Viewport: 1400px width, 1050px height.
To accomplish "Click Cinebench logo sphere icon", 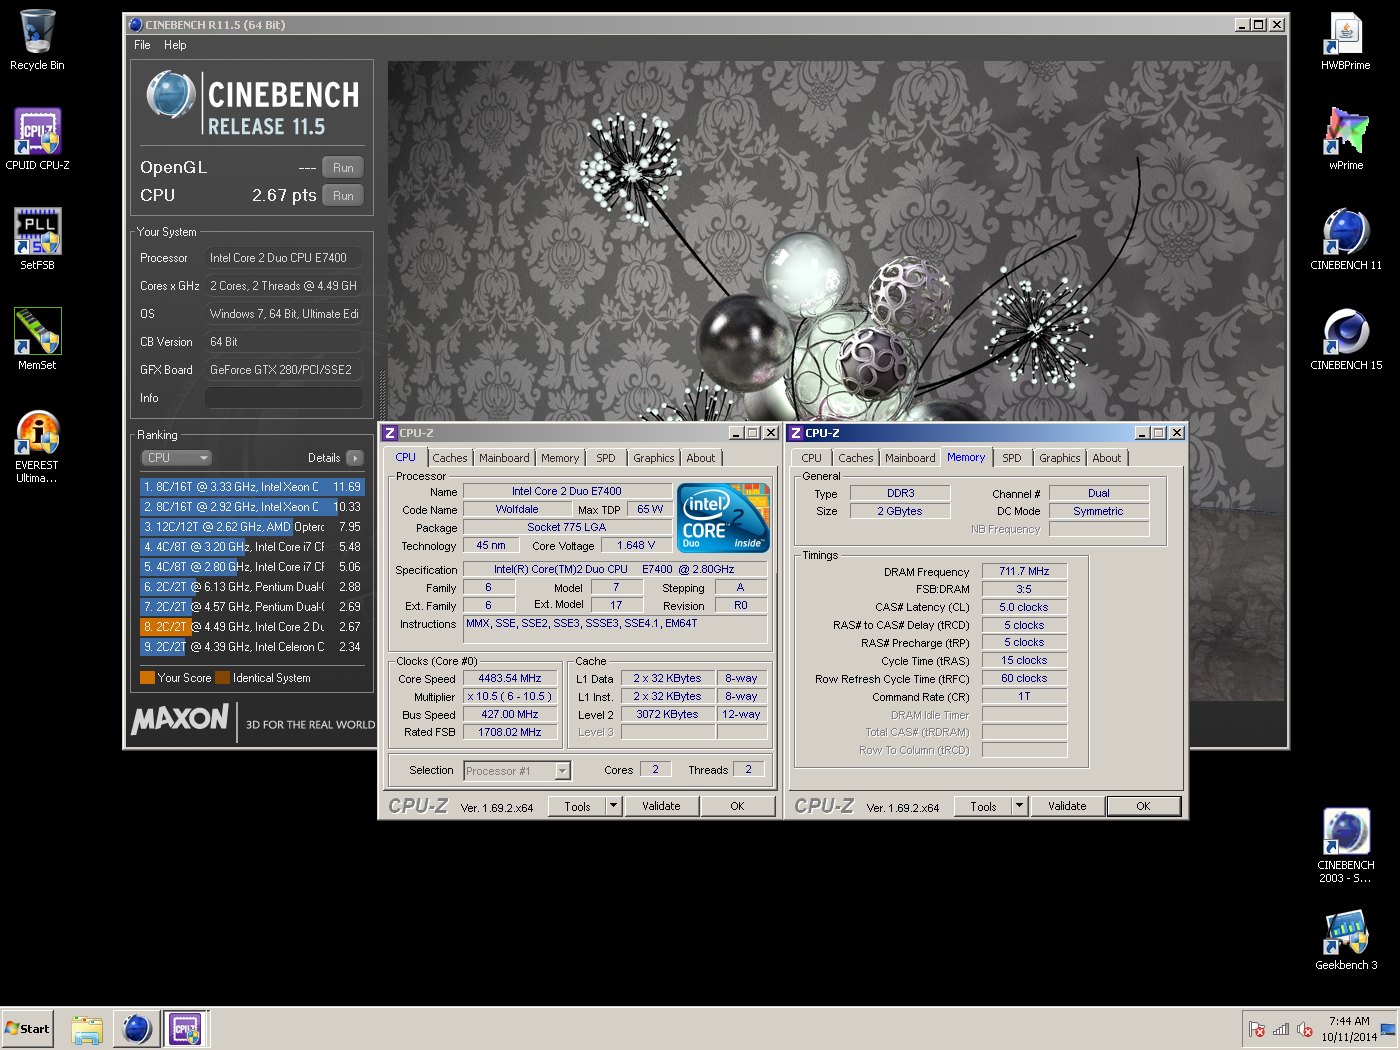I will click(x=170, y=96).
